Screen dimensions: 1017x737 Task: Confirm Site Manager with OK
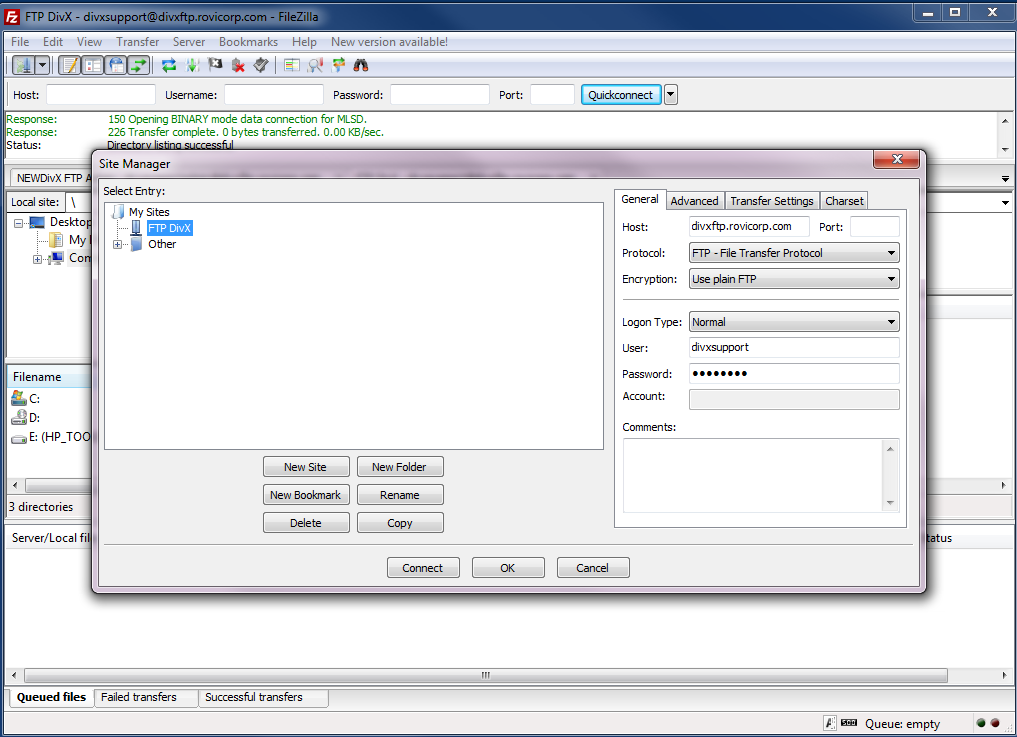tap(508, 568)
